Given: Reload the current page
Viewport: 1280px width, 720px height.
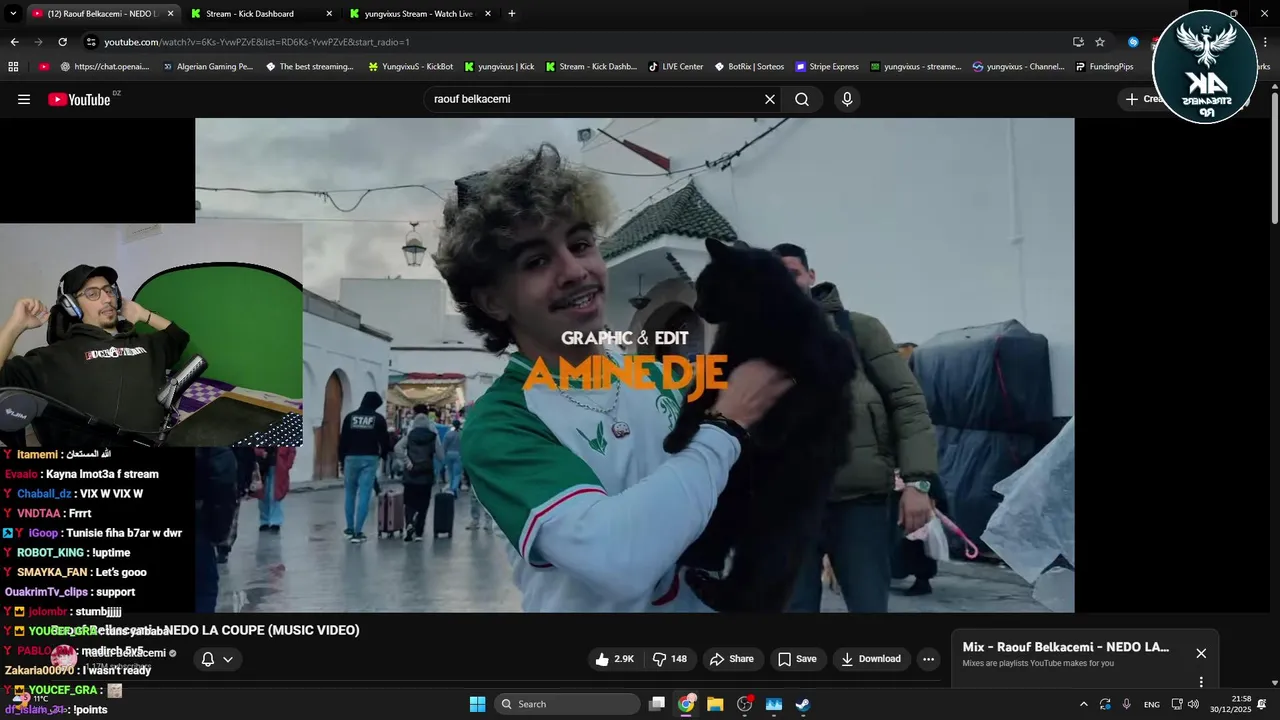Looking at the screenshot, I should pyautogui.click(x=62, y=42).
